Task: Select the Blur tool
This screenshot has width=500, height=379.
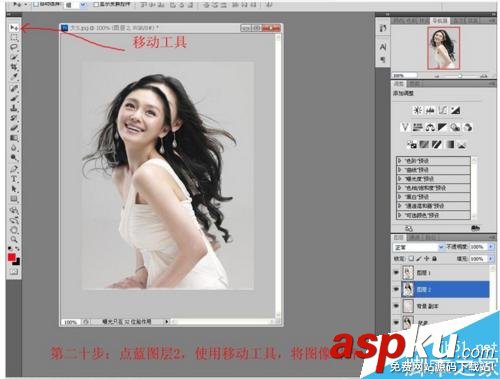Action: pyautogui.click(x=14, y=148)
